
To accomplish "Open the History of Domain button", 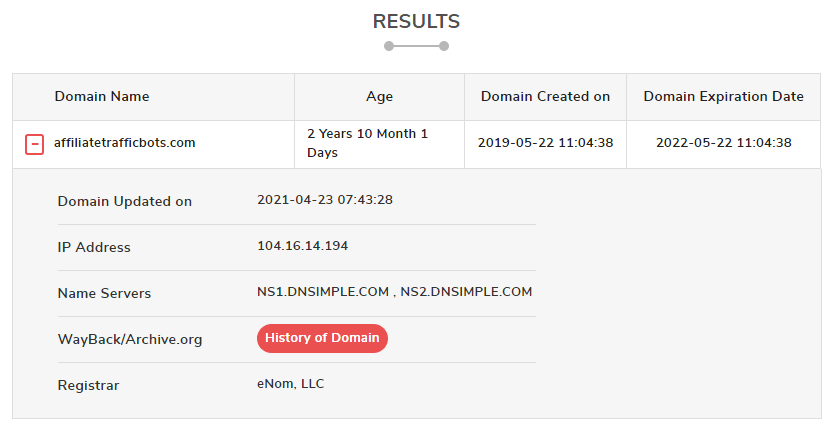I will click(322, 338).
